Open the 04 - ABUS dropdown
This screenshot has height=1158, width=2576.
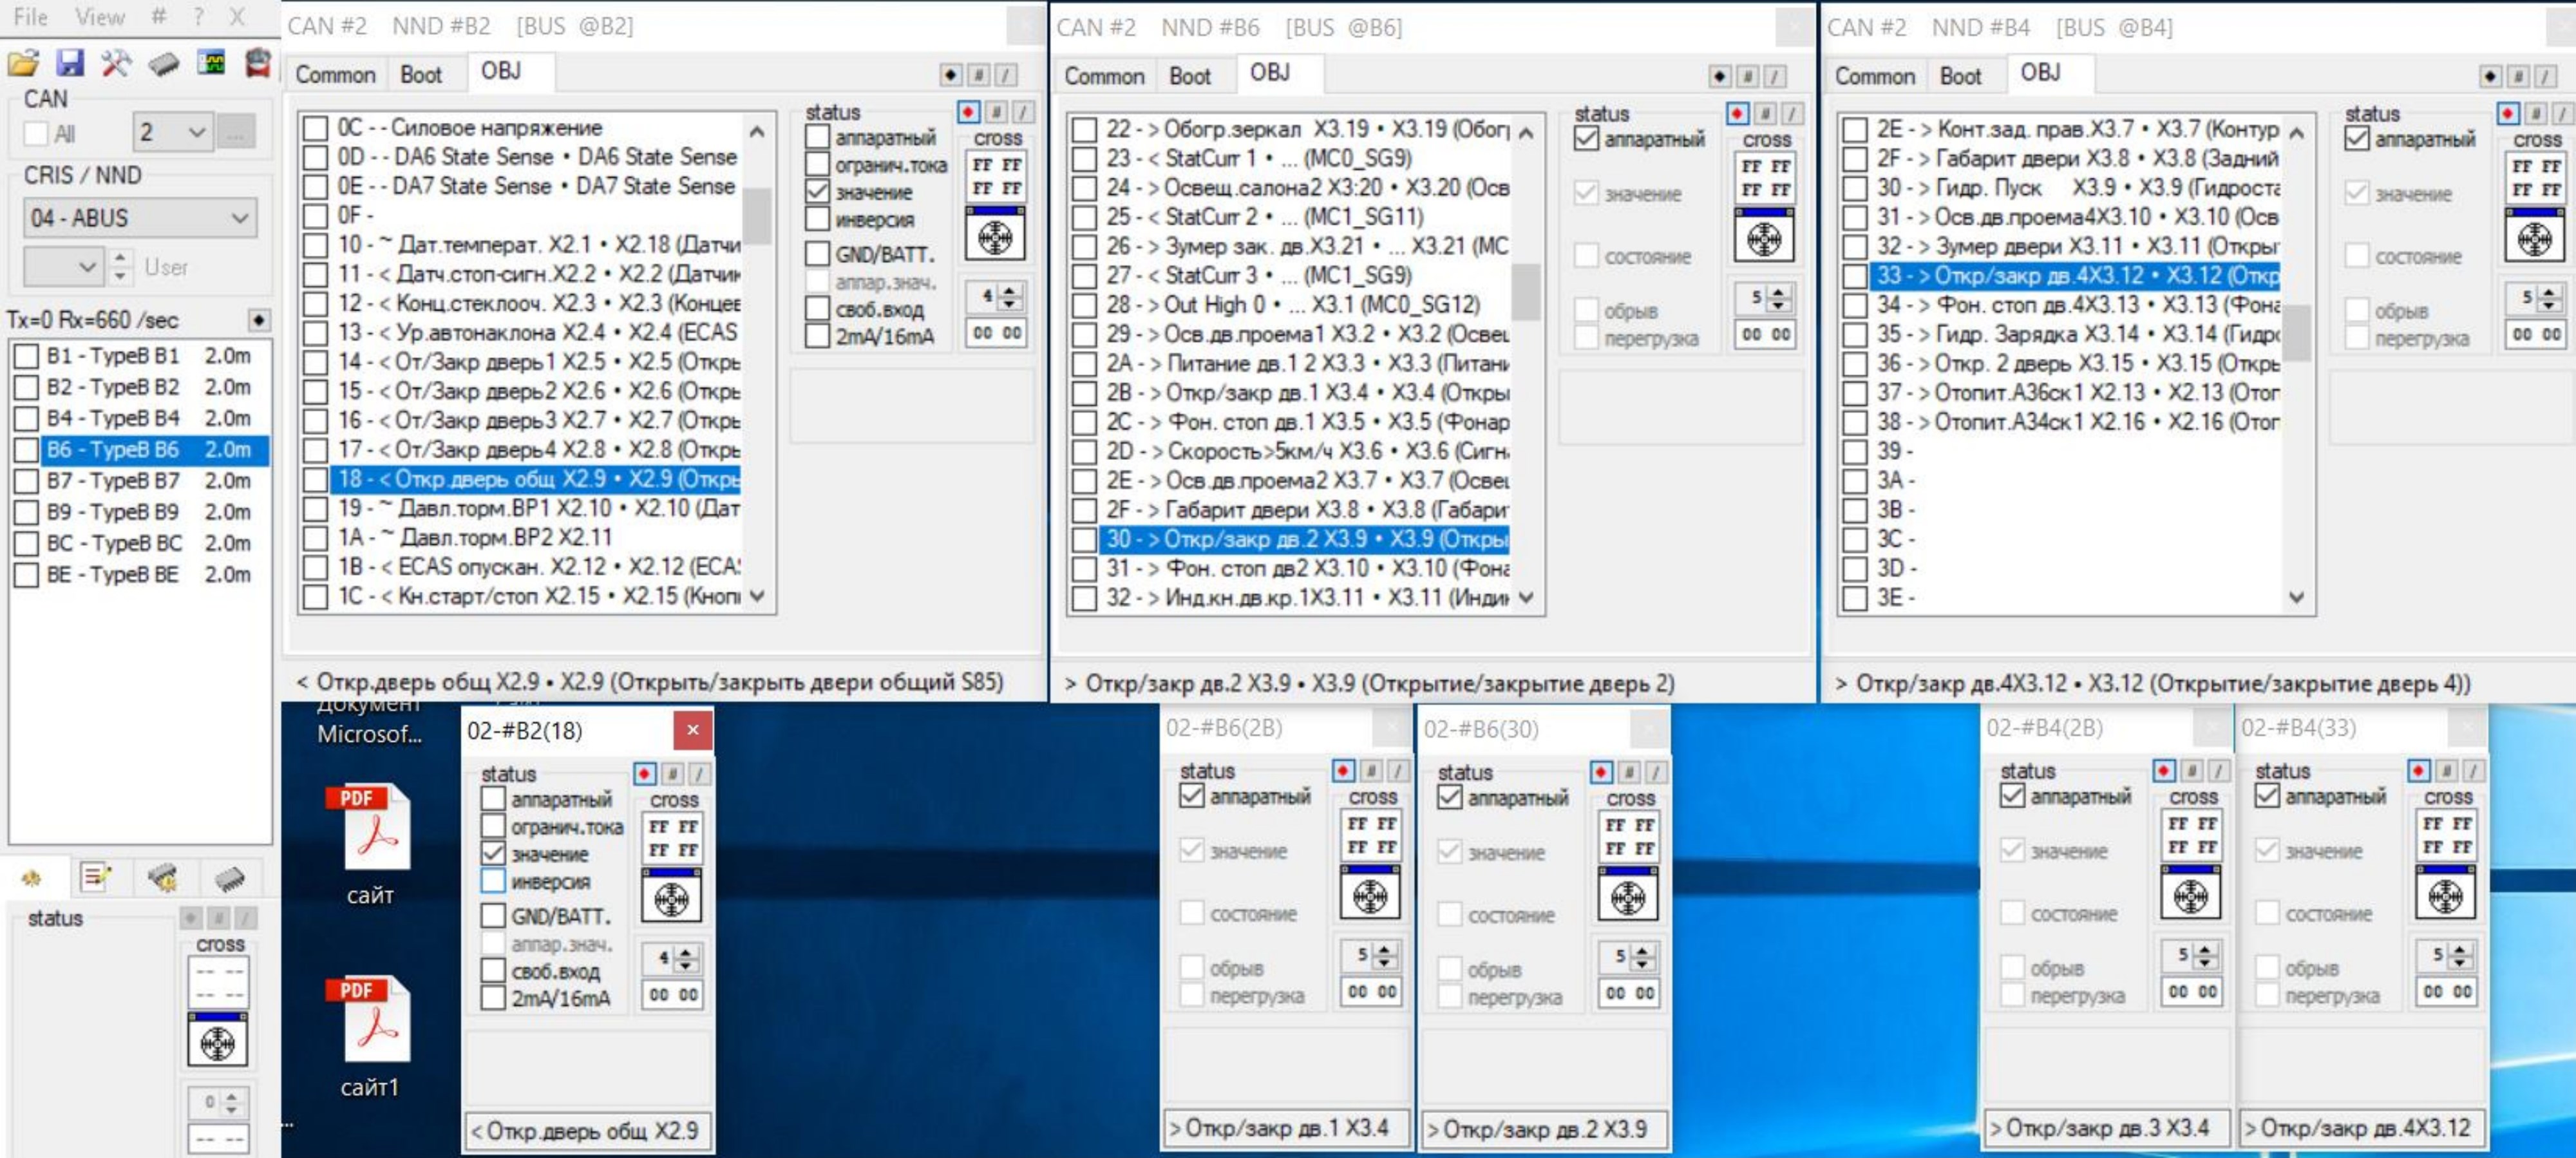[x=140, y=217]
